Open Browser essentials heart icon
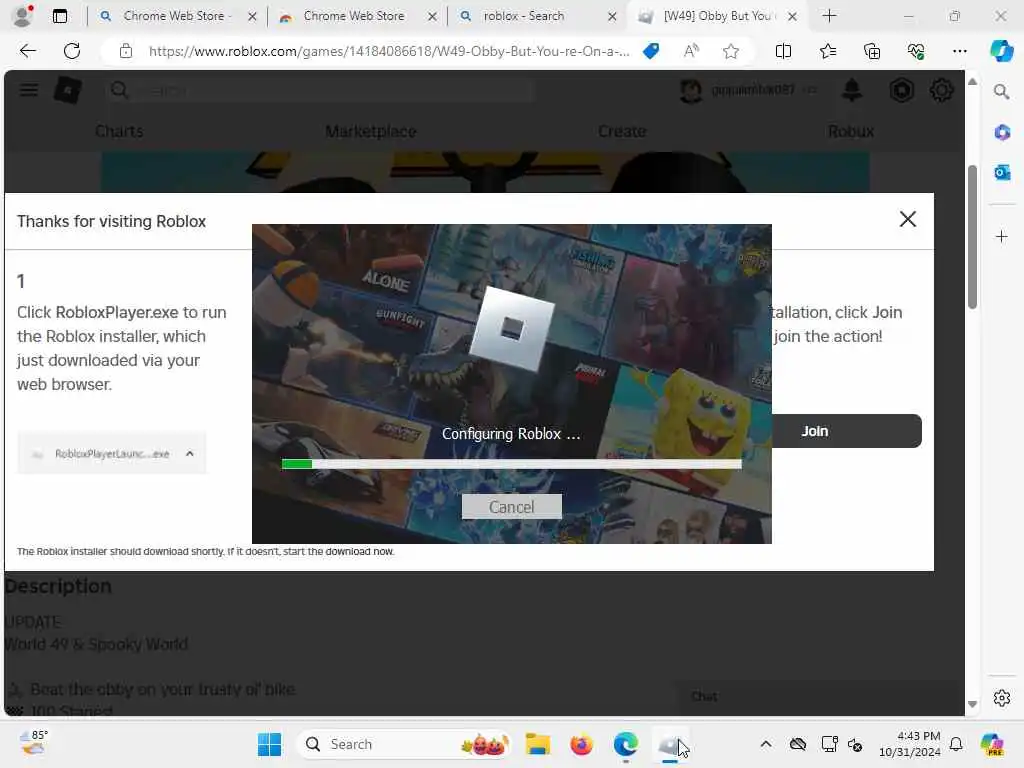 point(916,51)
